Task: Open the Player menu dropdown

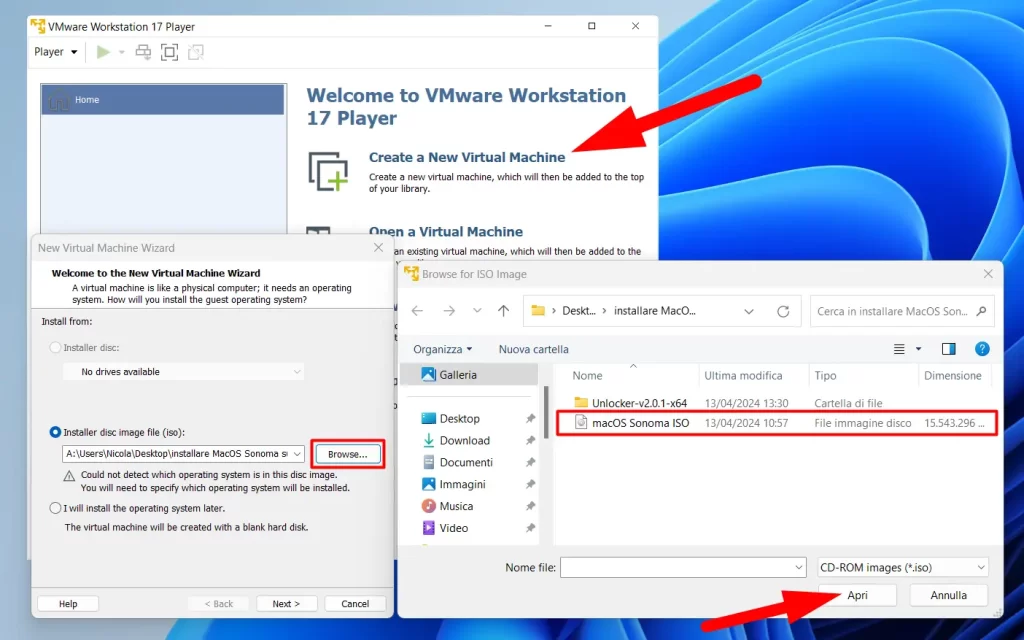Action: click(56, 52)
